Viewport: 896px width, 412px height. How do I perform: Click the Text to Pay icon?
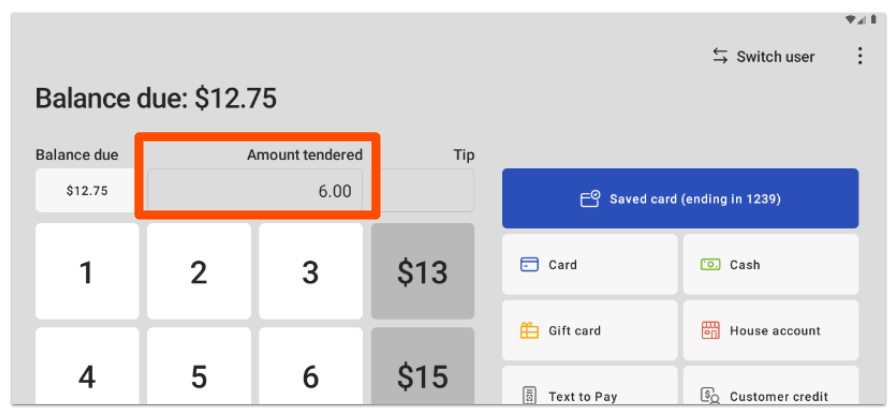tap(529, 396)
